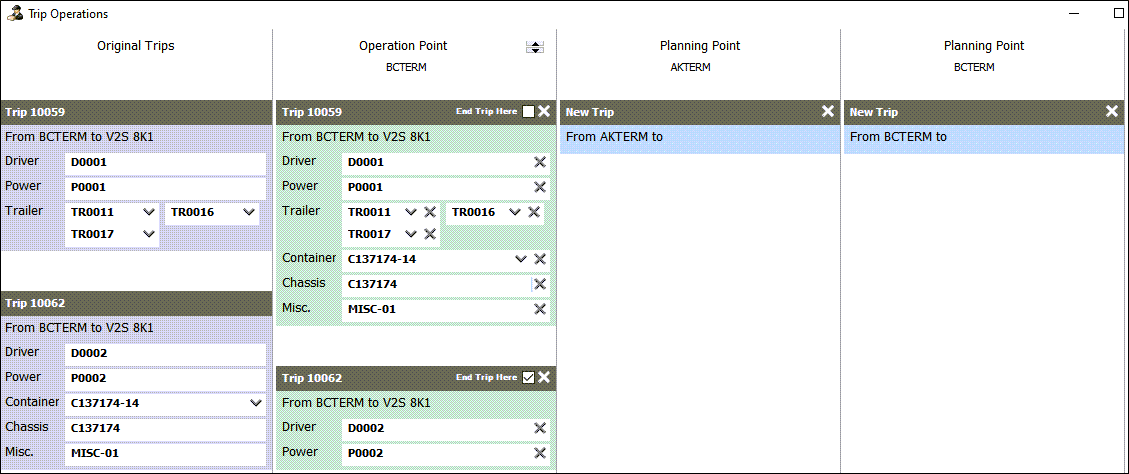Expand TR0016 trailer dropdown in Original Trips
The image size is (1129, 474).
(248, 212)
